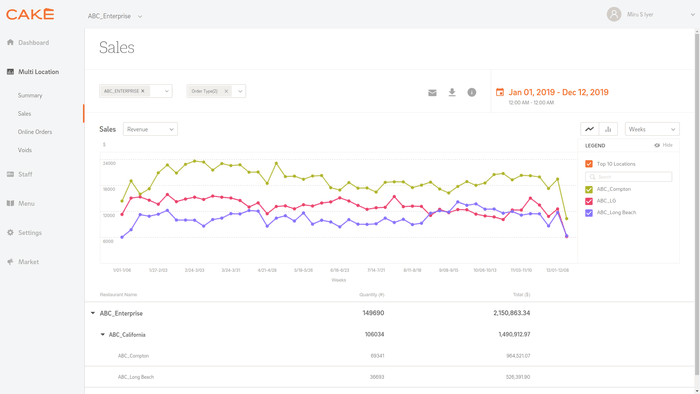This screenshot has height=394, width=700.
Task: Uncheck ABC_Compton in legend
Action: pos(589,189)
